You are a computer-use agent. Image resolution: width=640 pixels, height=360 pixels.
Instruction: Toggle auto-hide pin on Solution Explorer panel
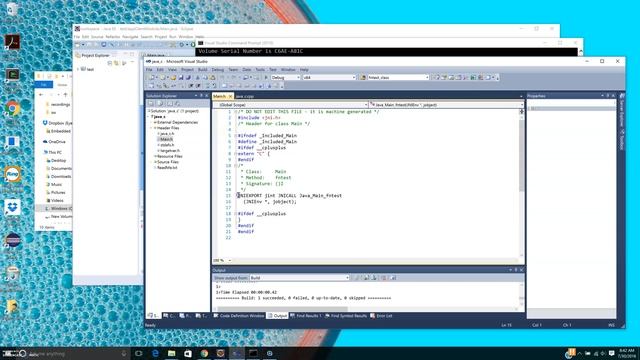point(201,96)
